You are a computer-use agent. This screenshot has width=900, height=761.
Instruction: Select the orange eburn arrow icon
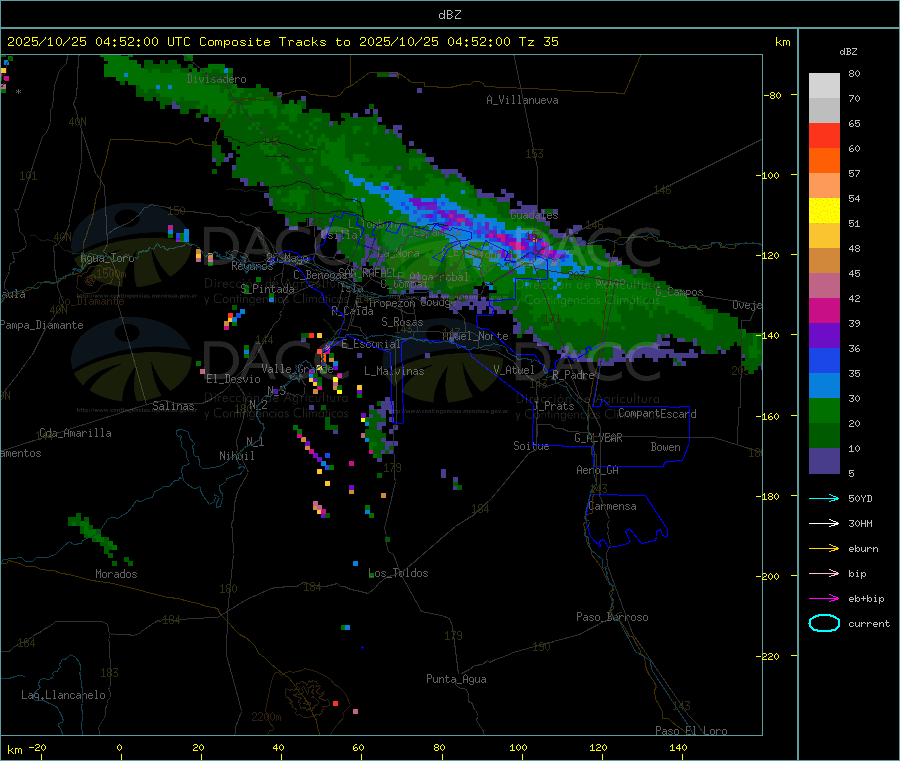click(x=823, y=548)
